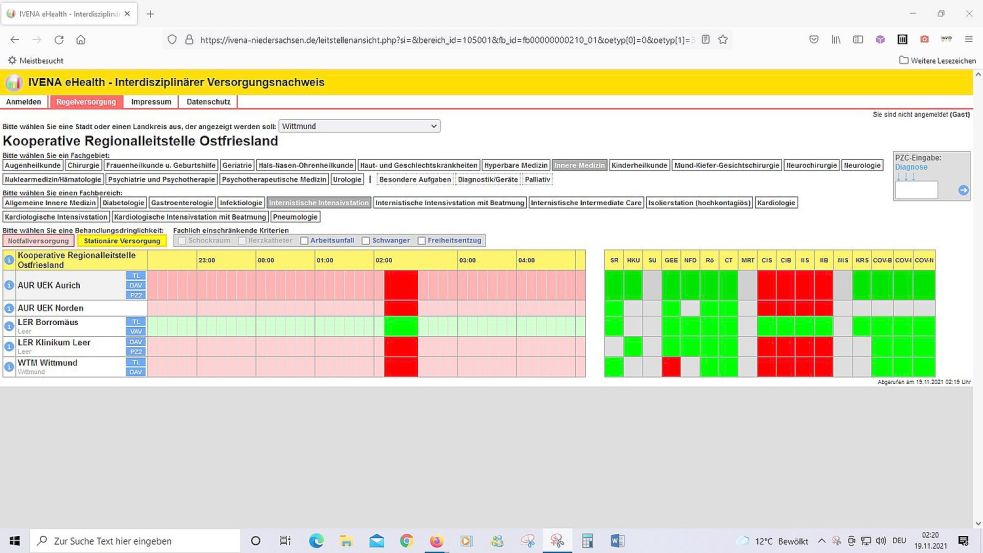
Task: Click the TL badge of AUR UEK Aurich
Action: coord(136,276)
